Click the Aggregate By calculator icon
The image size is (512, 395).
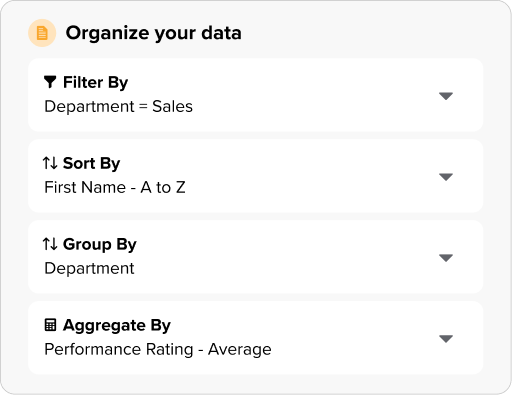point(50,325)
